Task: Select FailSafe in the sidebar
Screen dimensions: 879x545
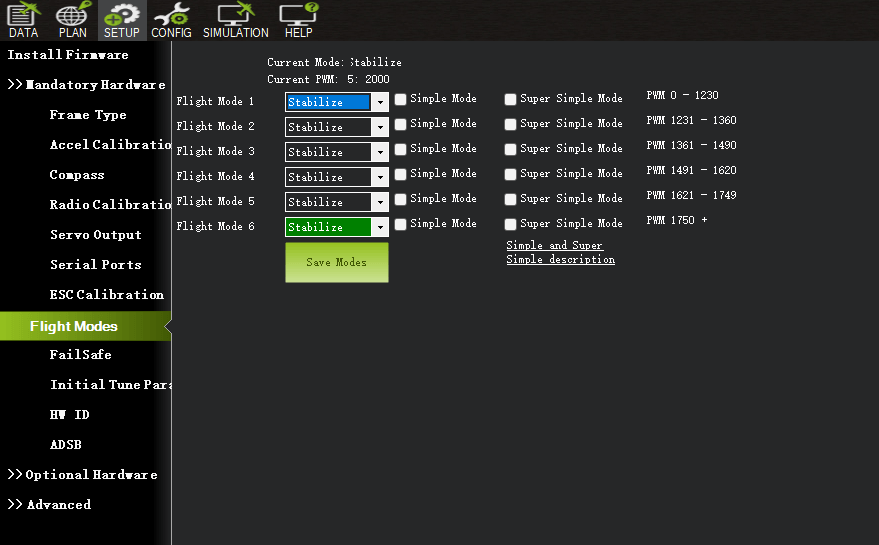Action: point(80,355)
